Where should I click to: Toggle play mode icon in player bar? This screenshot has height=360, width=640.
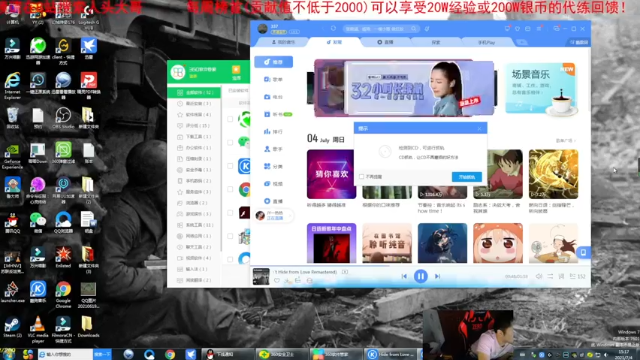[550, 276]
